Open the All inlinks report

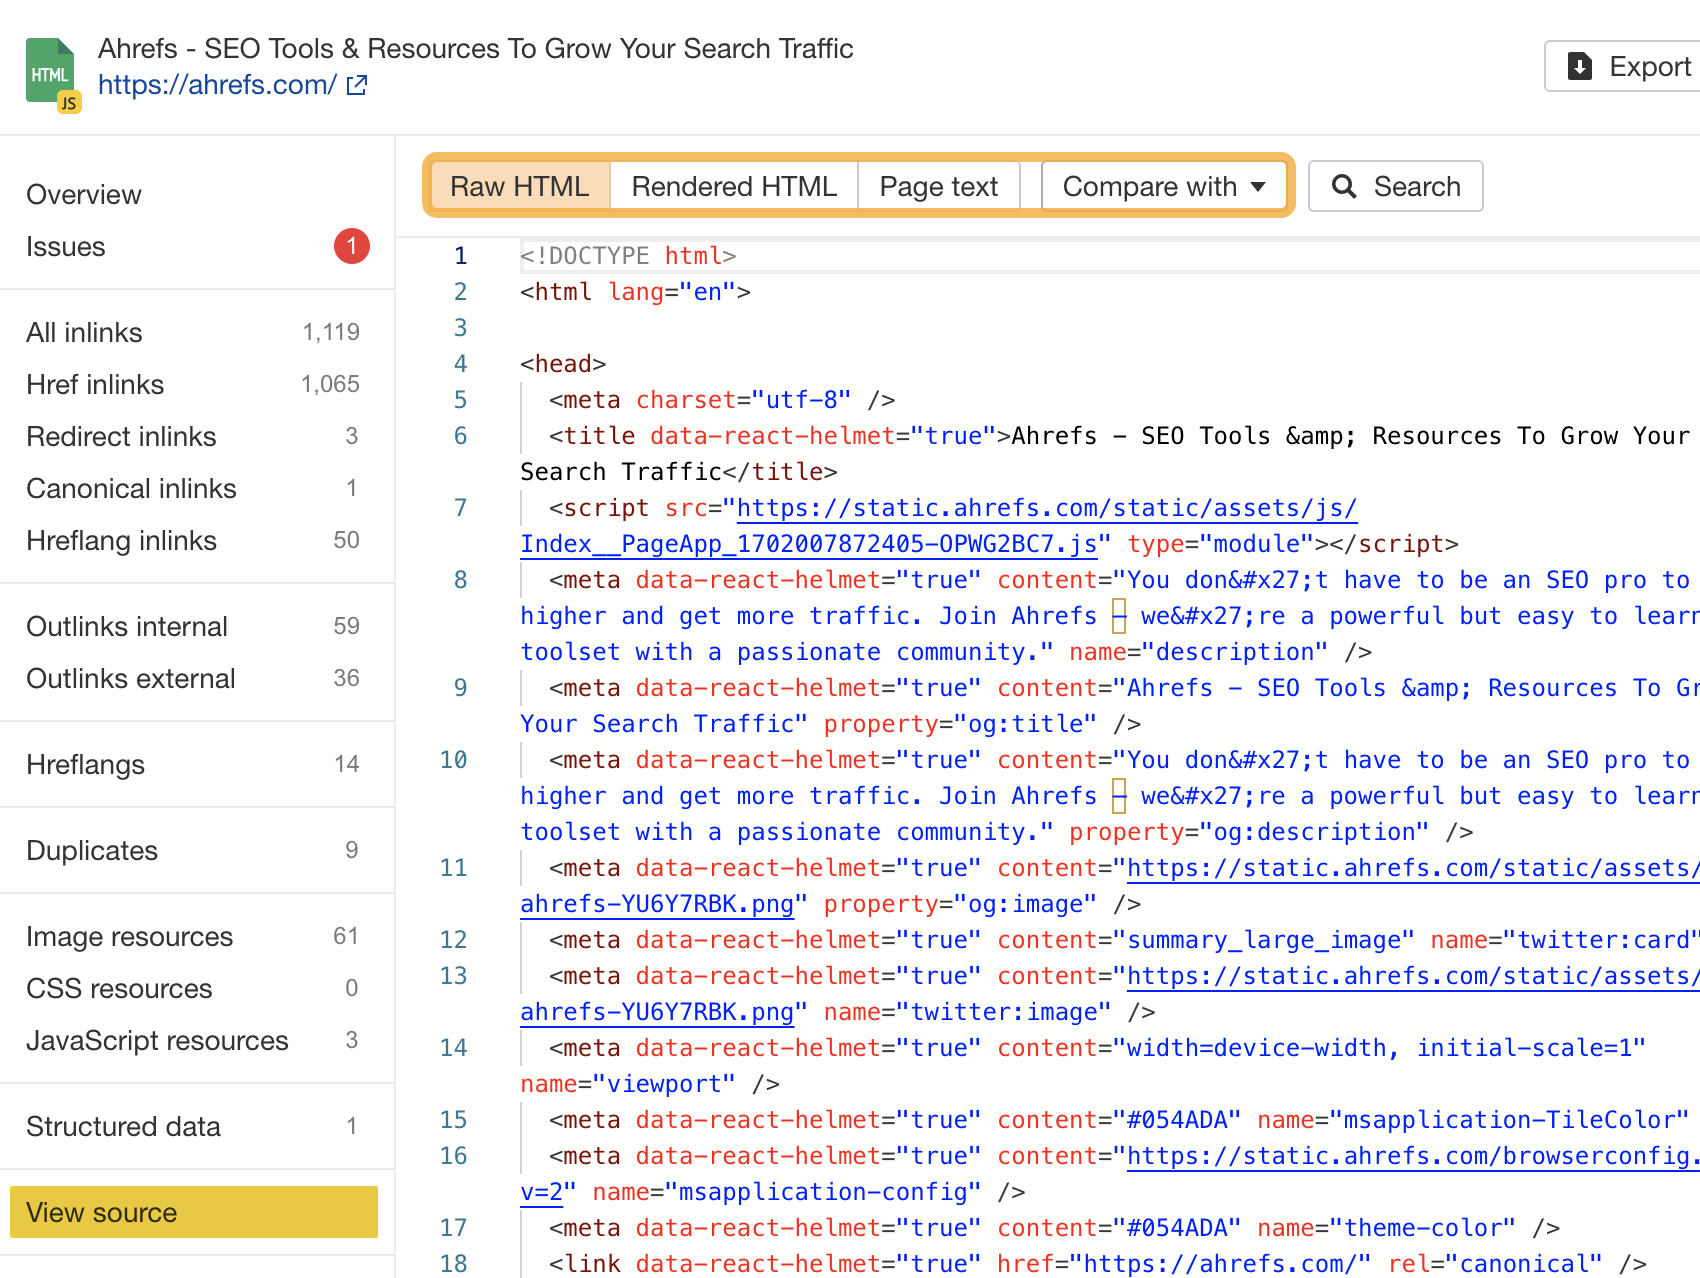83,332
